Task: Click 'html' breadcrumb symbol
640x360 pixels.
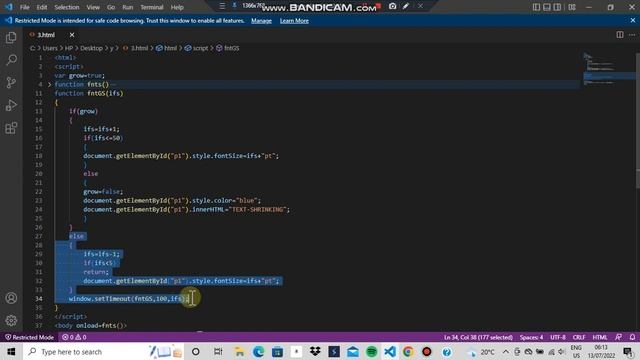Action: 171,48
